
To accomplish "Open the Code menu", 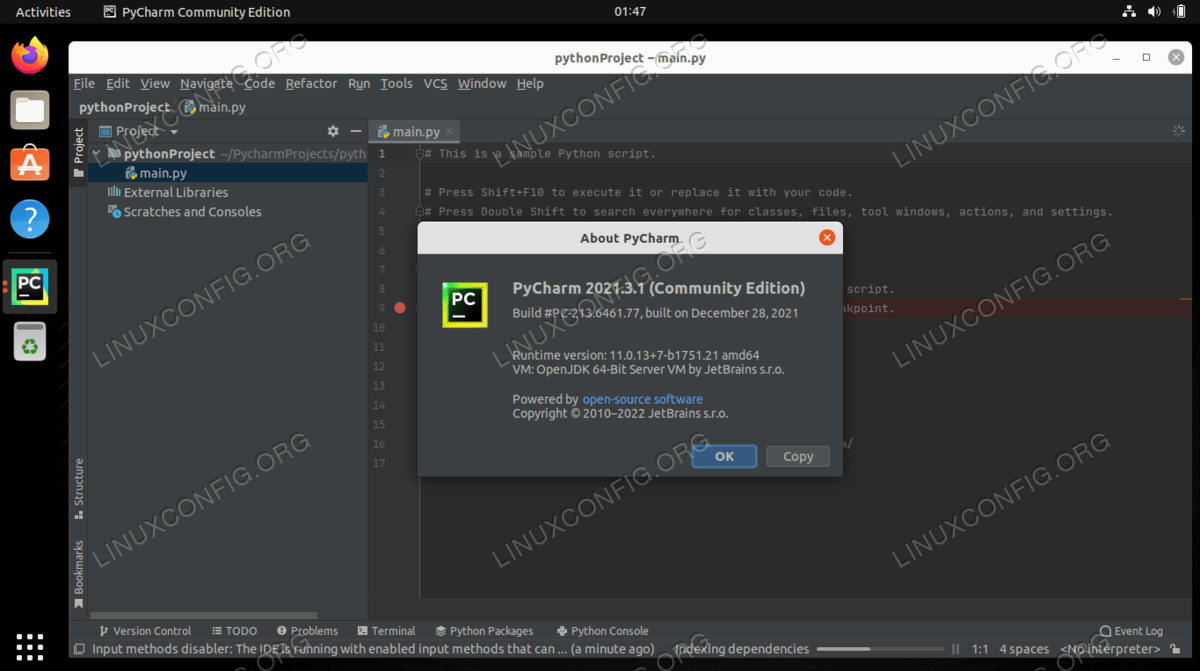I will (259, 84).
